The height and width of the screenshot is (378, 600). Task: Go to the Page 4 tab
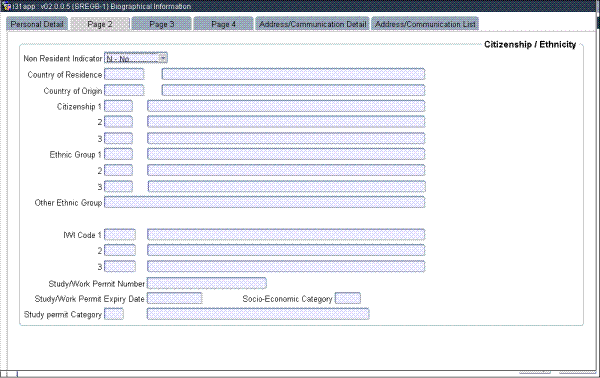[223, 24]
